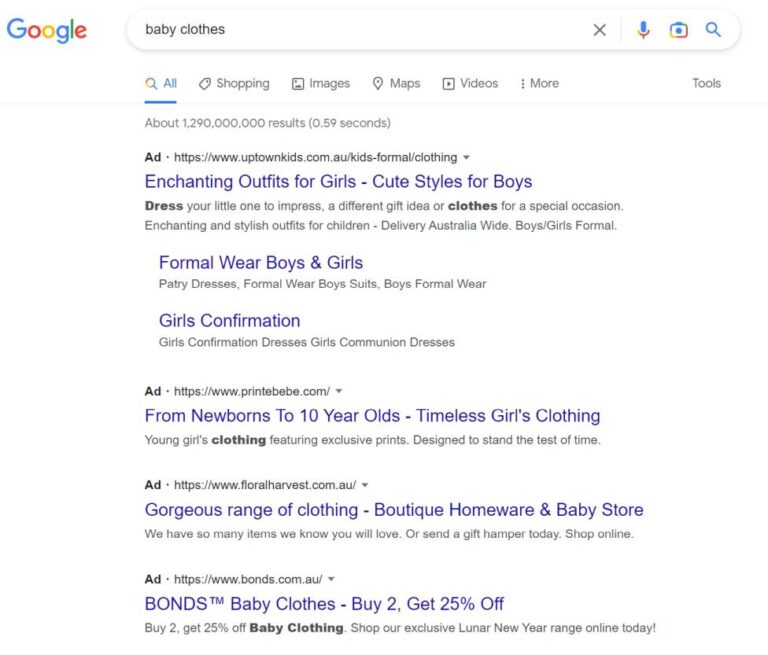Expand the dropdown arrow beside the bonds.com.au URL
This screenshot has height=655, width=768.
tap(332, 579)
